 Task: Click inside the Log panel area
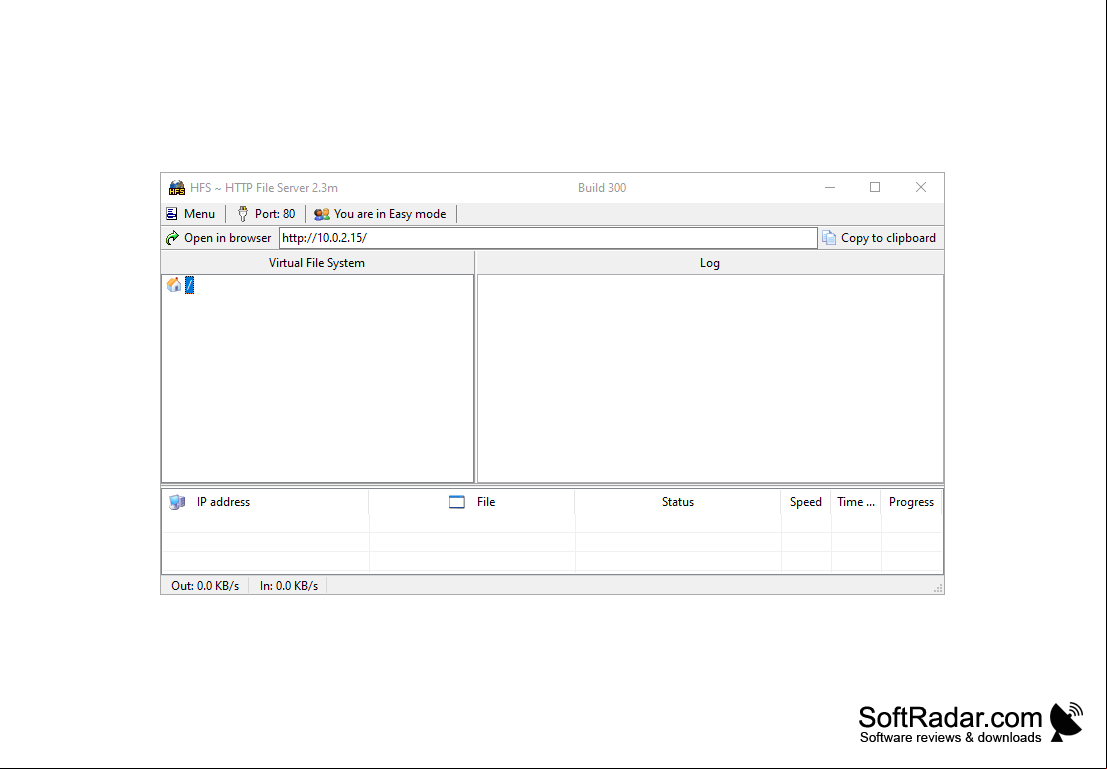[x=710, y=378]
